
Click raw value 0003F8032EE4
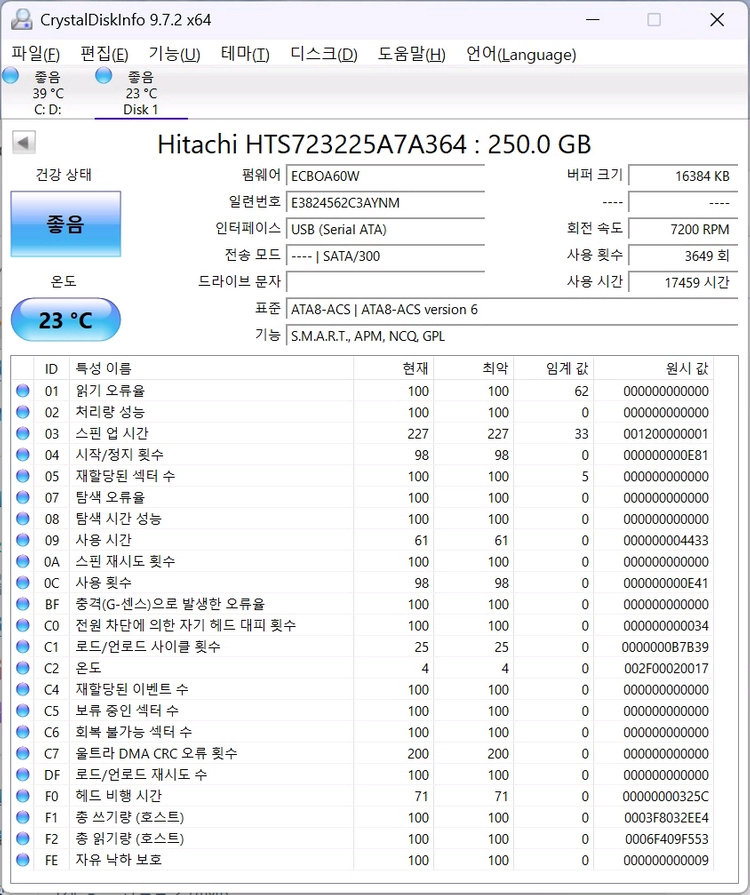(666, 817)
